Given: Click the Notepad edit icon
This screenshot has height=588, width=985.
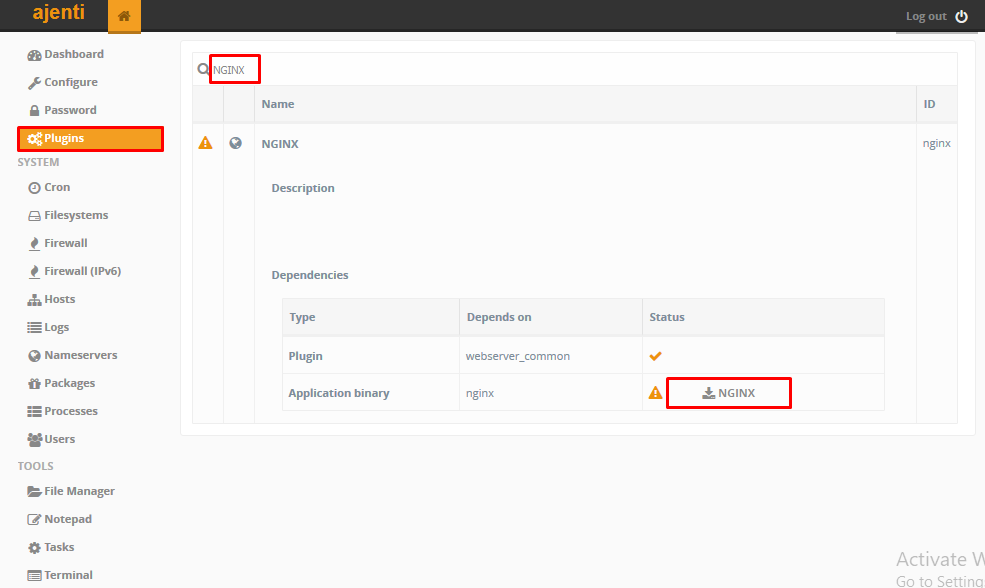Looking at the screenshot, I should [x=34, y=520].
